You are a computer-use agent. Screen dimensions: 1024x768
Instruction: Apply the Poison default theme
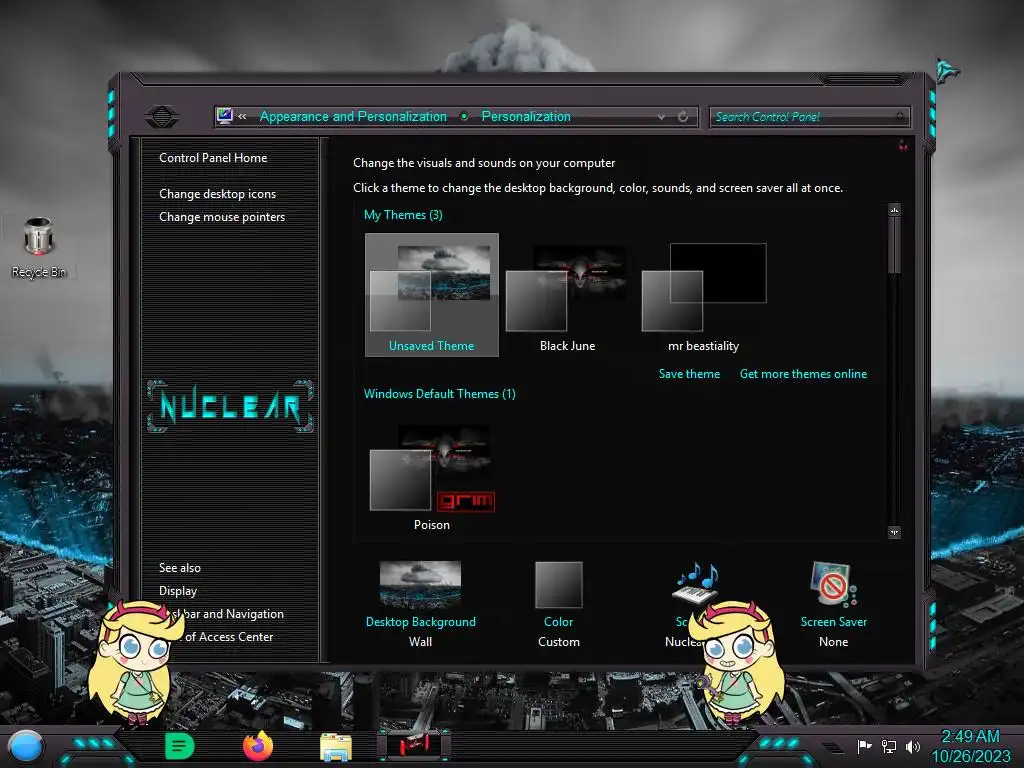(x=432, y=477)
